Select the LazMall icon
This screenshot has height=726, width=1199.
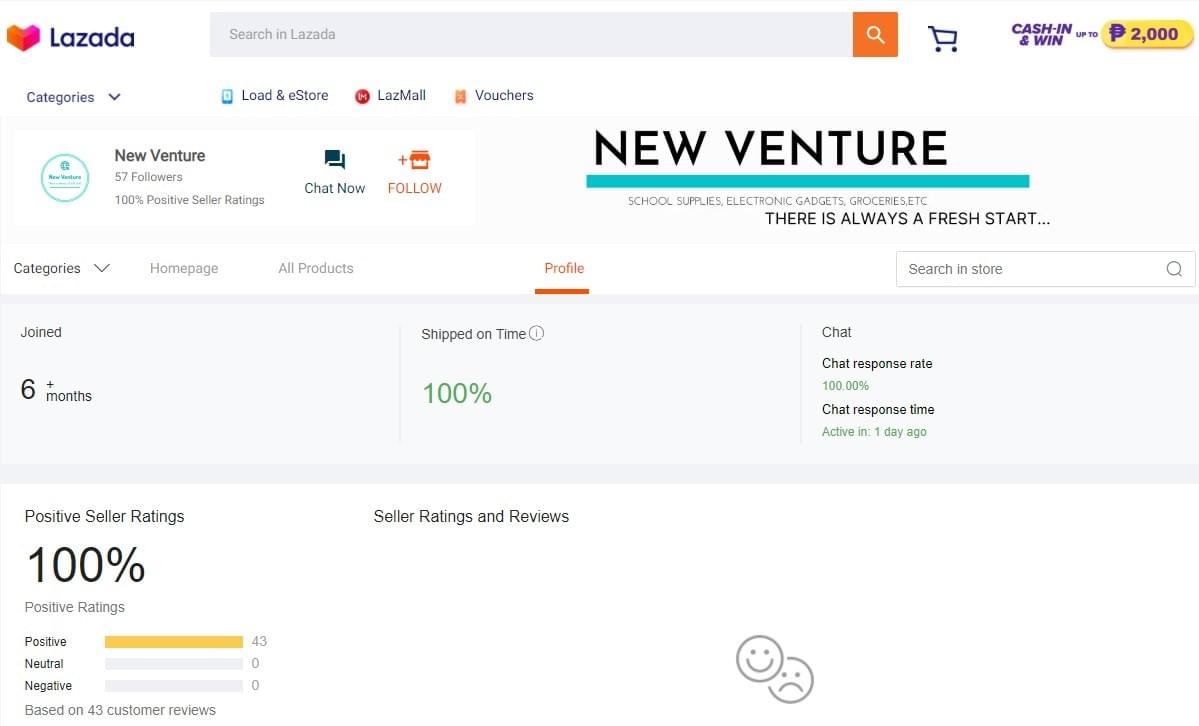(x=362, y=96)
